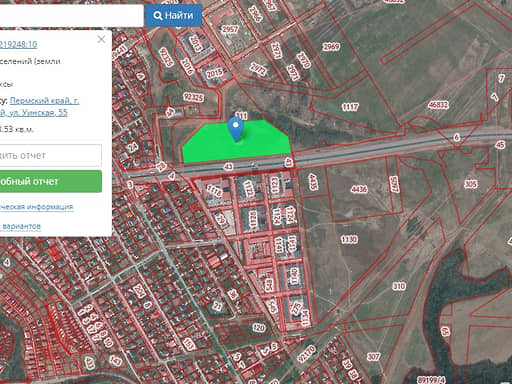The width and height of the screenshot is (512, 384).
Task: Close the parcel info popup
Action: click(x=101, y=40)
